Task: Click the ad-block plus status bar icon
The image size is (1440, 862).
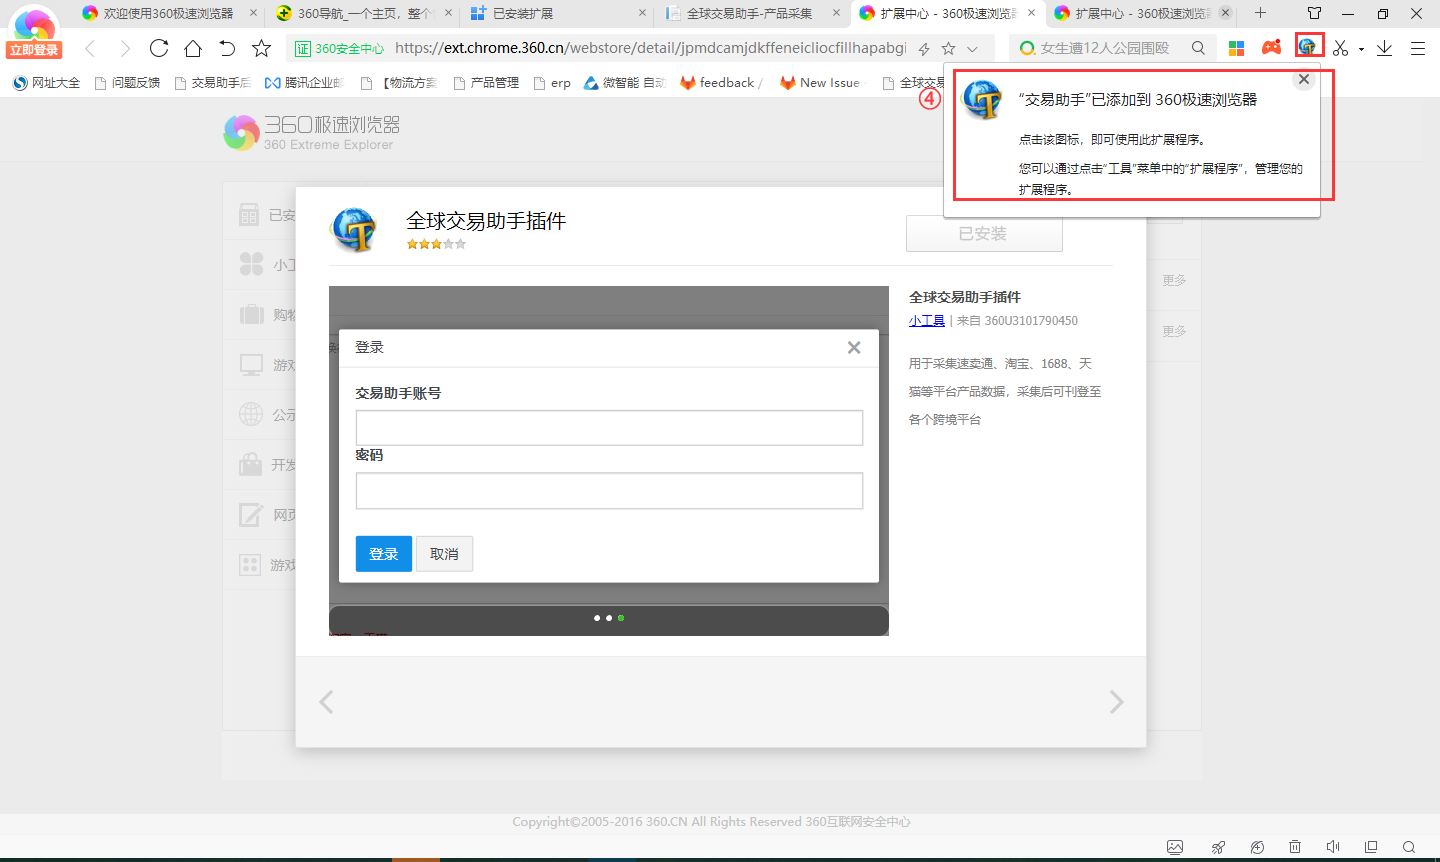Action: (x=1257, y=847)
